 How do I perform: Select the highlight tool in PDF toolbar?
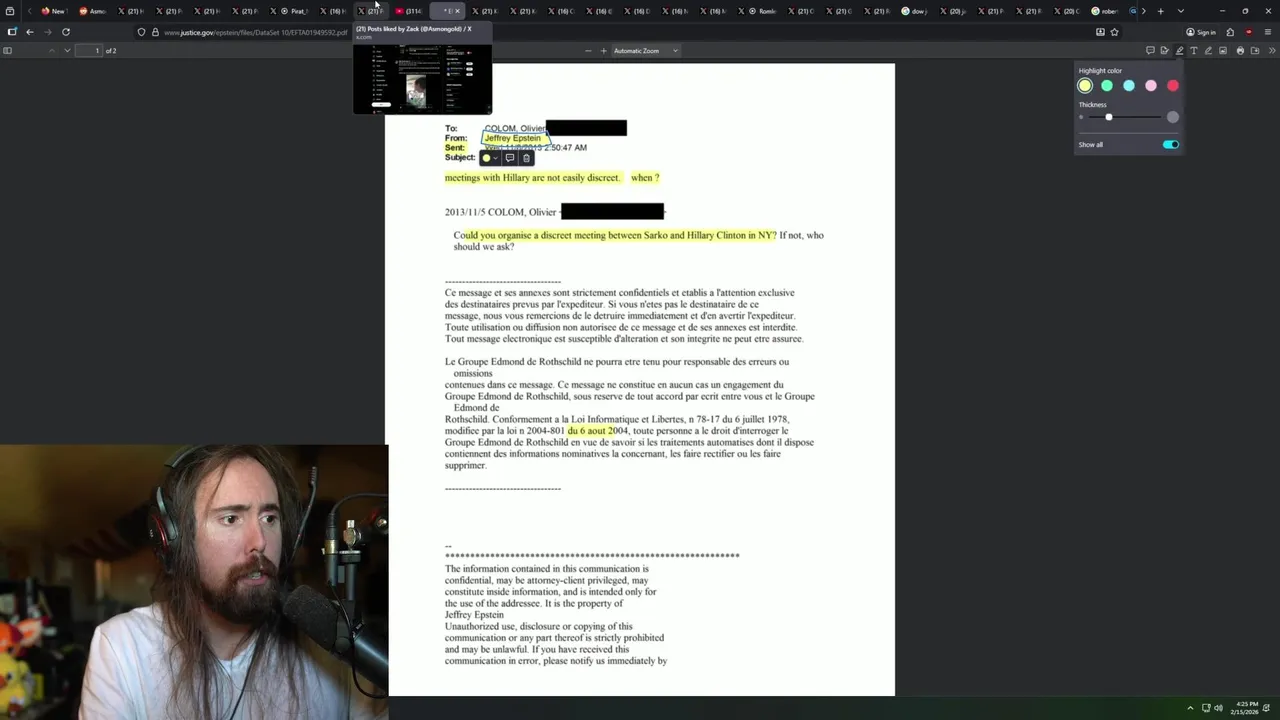click(x=1179, y=50)
